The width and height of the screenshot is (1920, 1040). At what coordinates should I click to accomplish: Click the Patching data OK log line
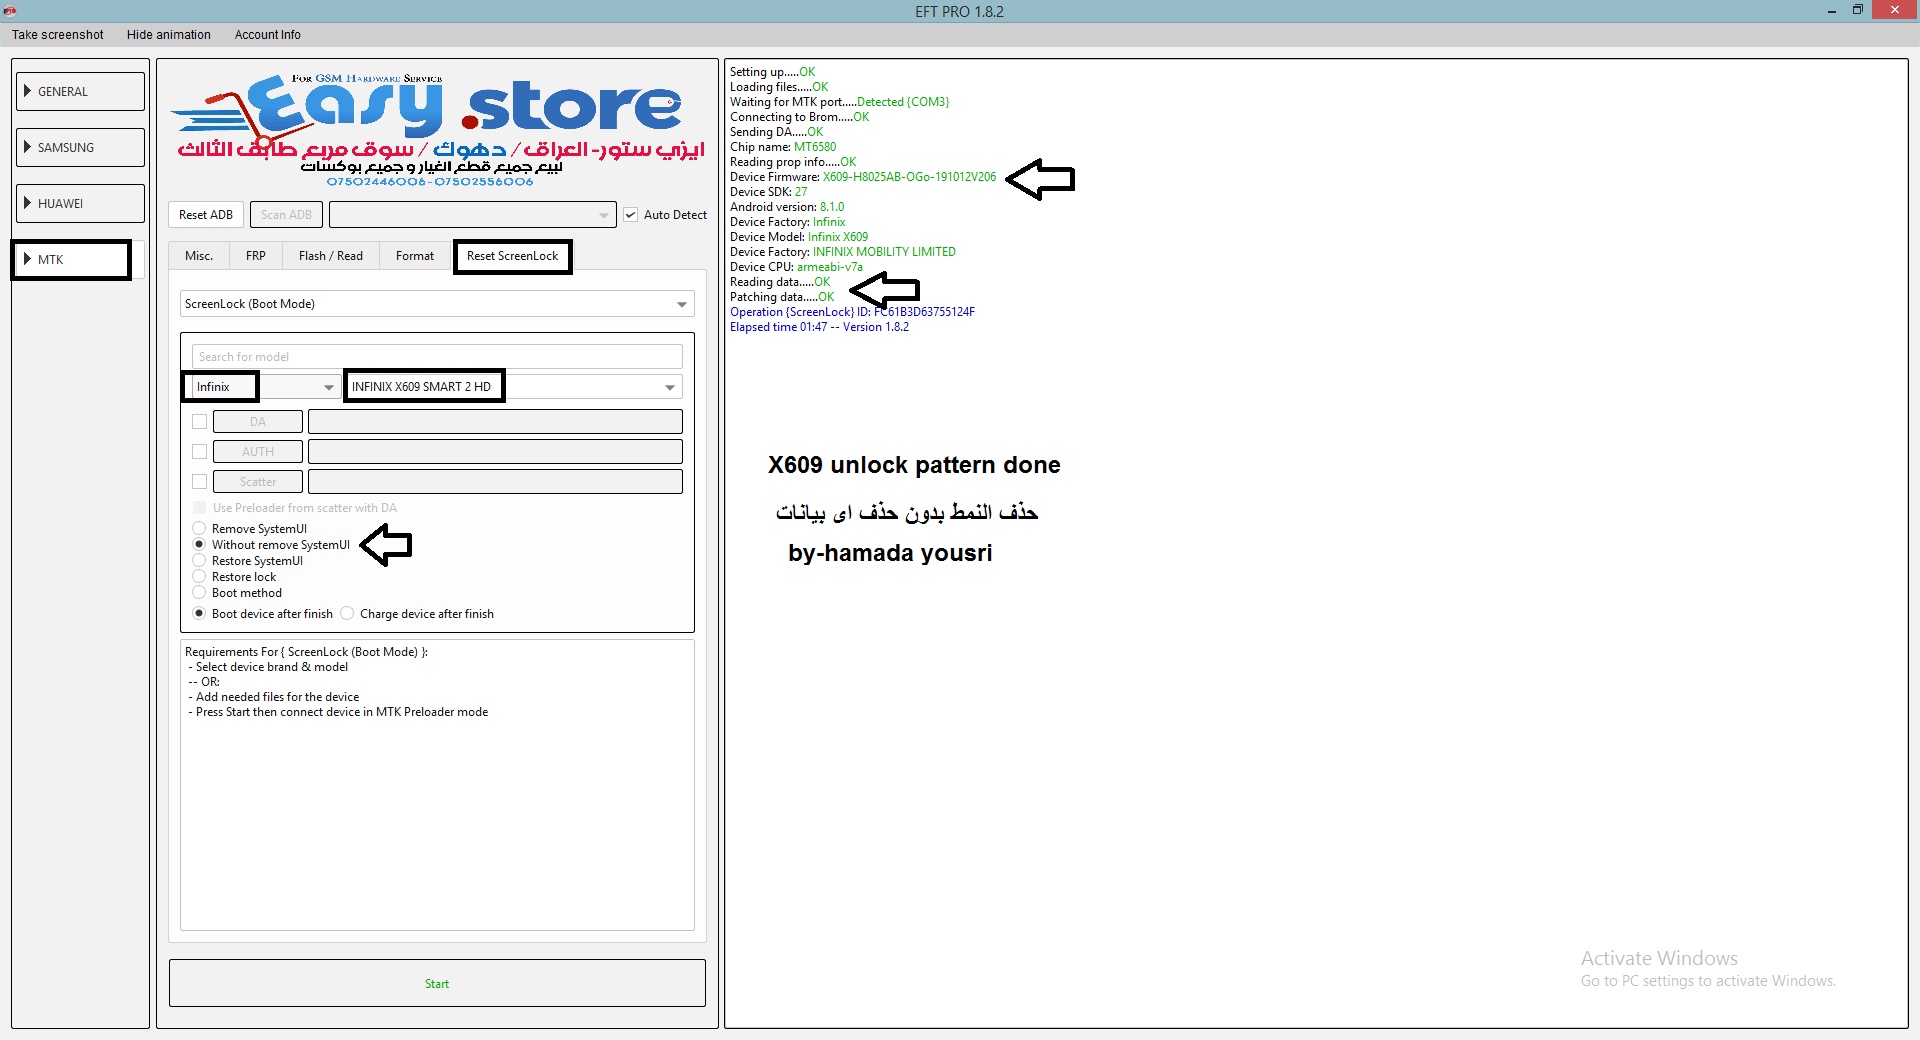click(782, 297)
